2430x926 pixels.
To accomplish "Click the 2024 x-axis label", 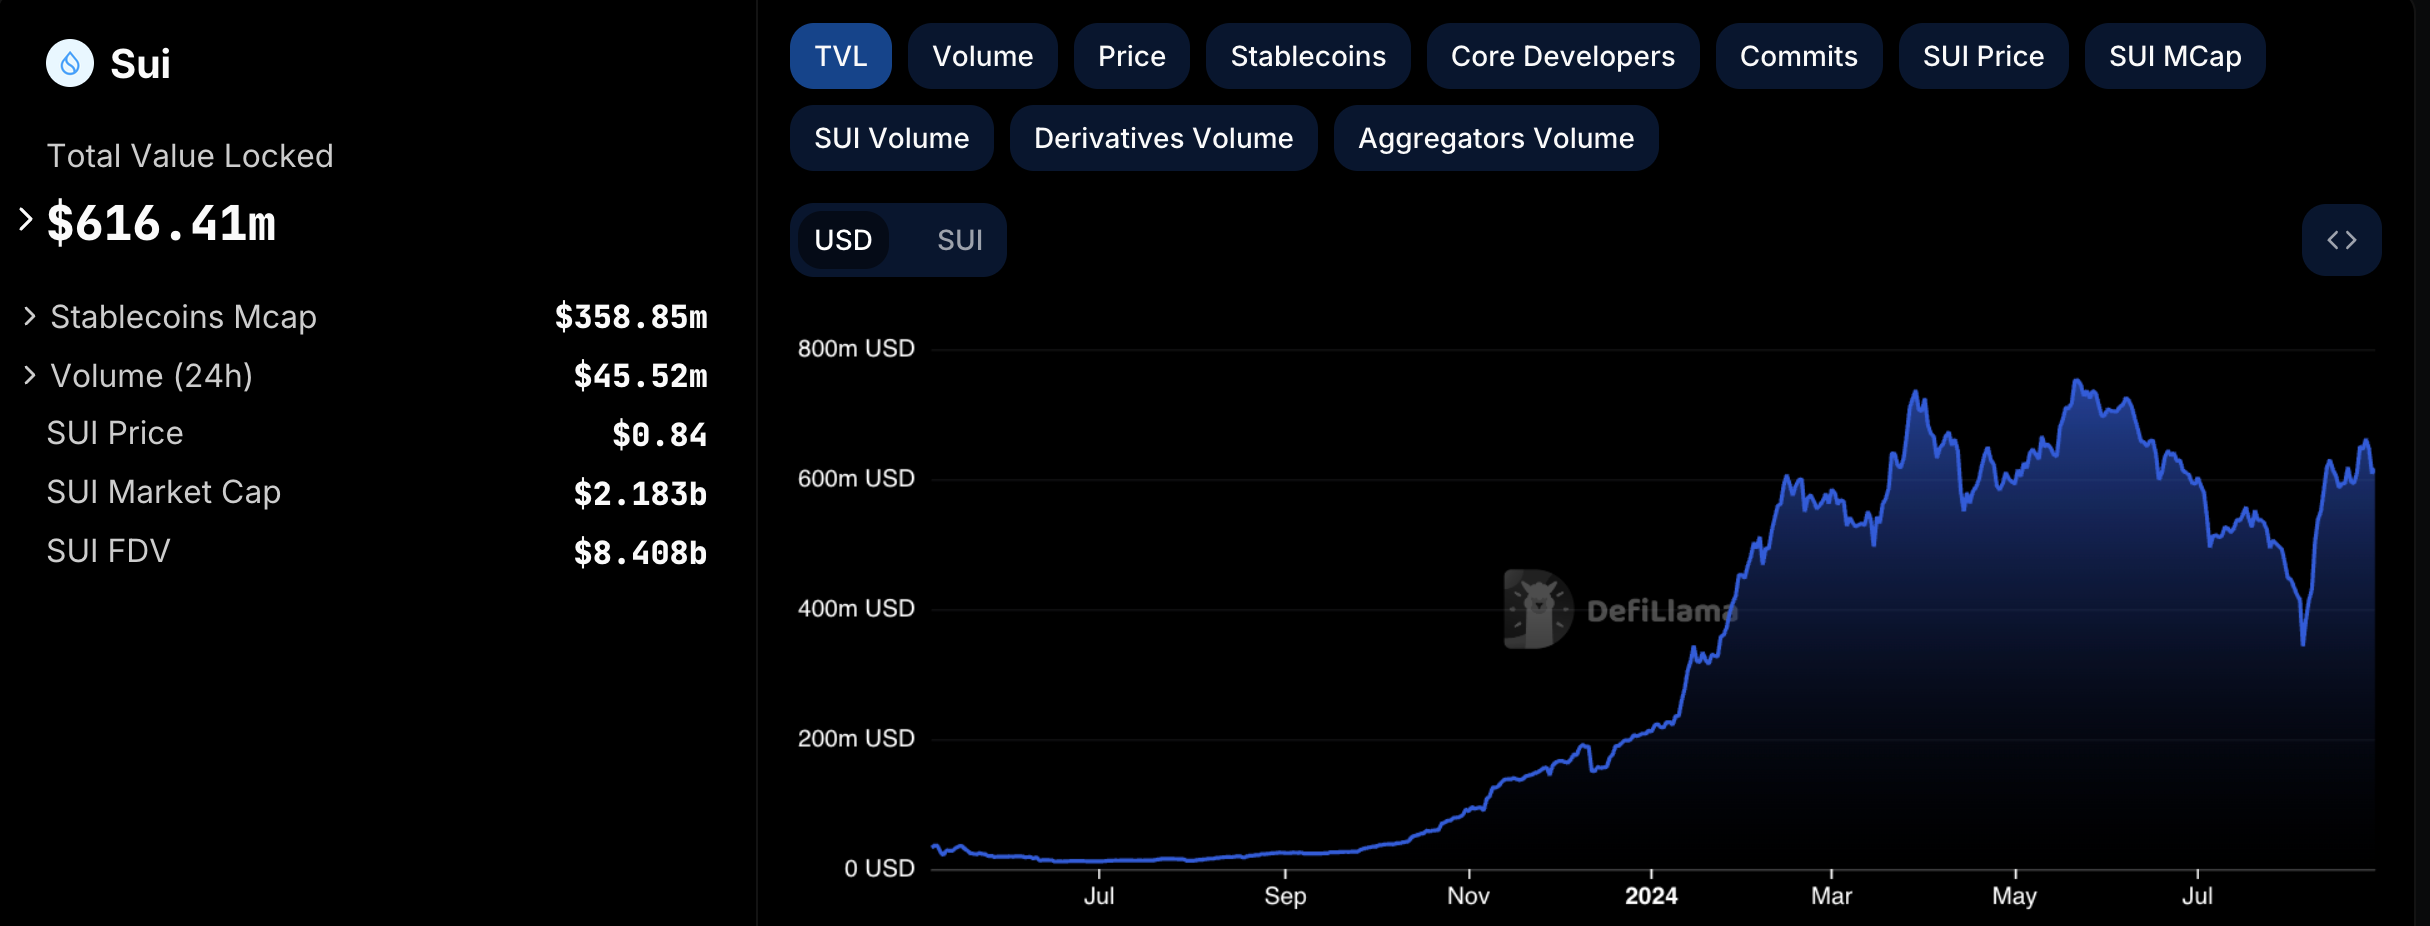I will [x=1651, y=896].
